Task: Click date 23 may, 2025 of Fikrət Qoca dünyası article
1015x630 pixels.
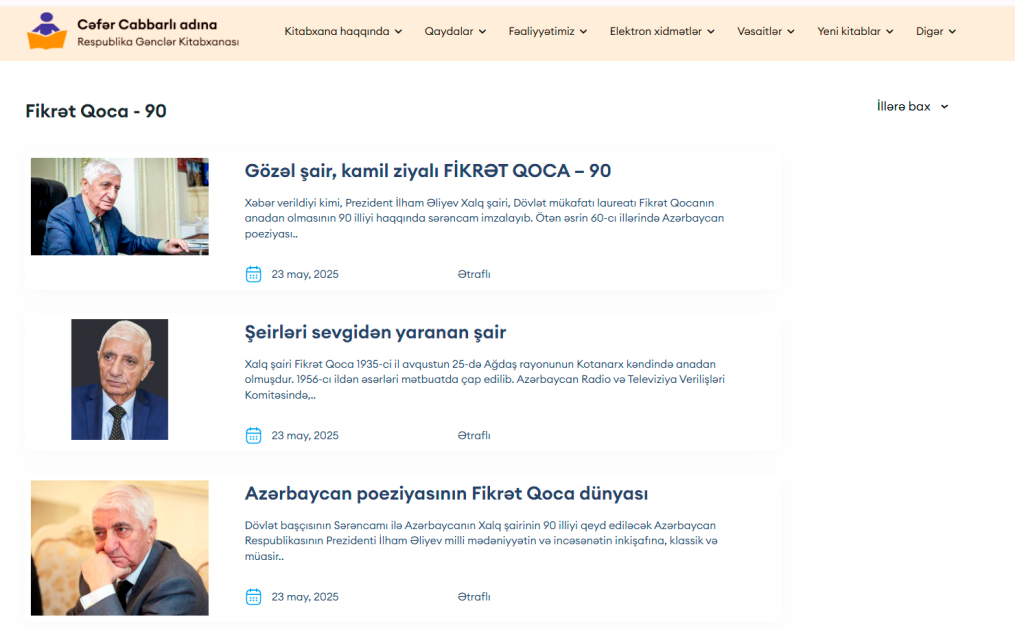Action: coord(305,597)
